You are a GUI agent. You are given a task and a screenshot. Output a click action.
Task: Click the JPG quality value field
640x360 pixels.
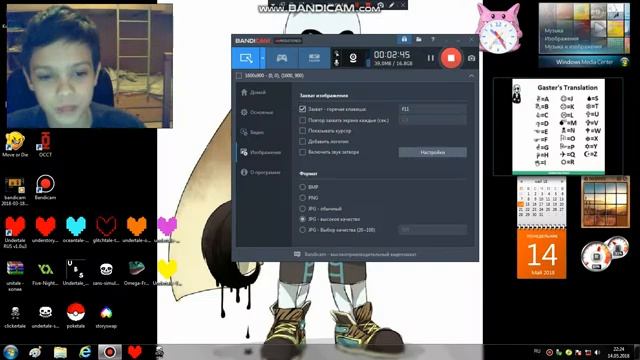(x=433, y=230)
